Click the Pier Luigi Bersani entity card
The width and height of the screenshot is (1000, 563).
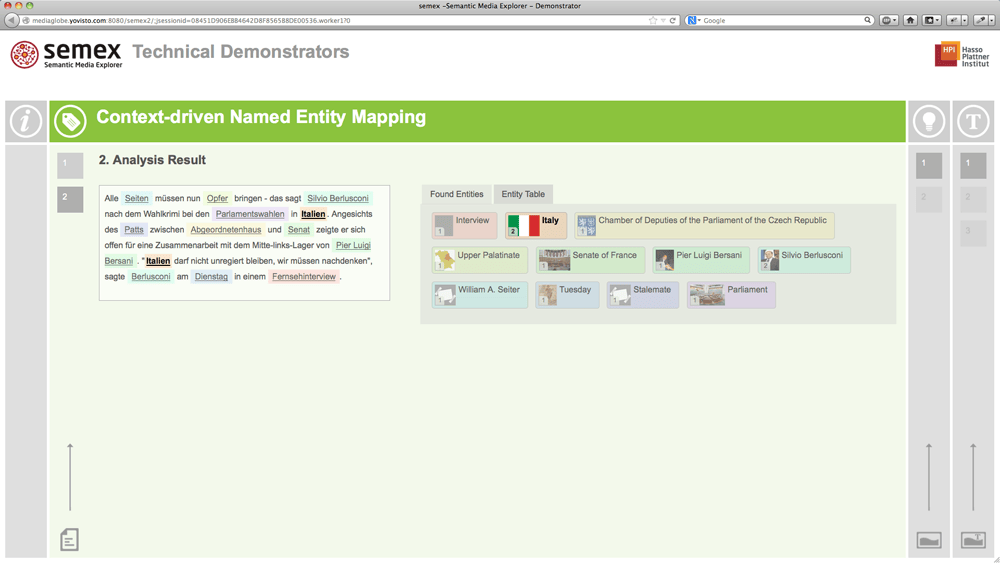tap(701, 260)
